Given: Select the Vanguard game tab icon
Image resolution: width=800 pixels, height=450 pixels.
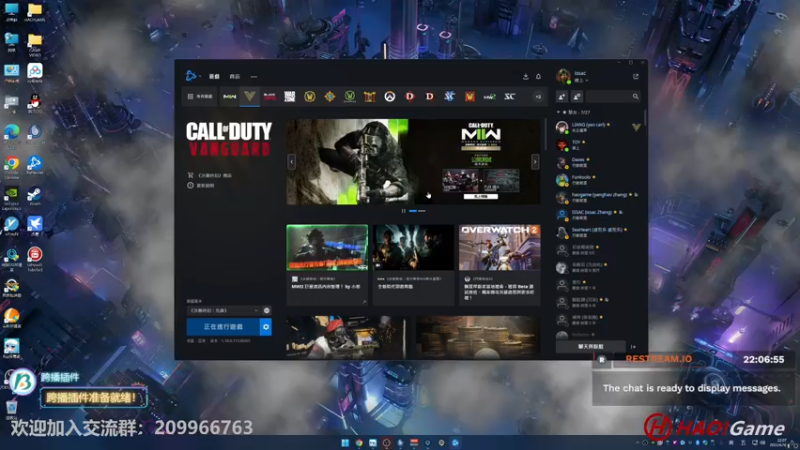Looking at the screenshot, I should point(249,96).
